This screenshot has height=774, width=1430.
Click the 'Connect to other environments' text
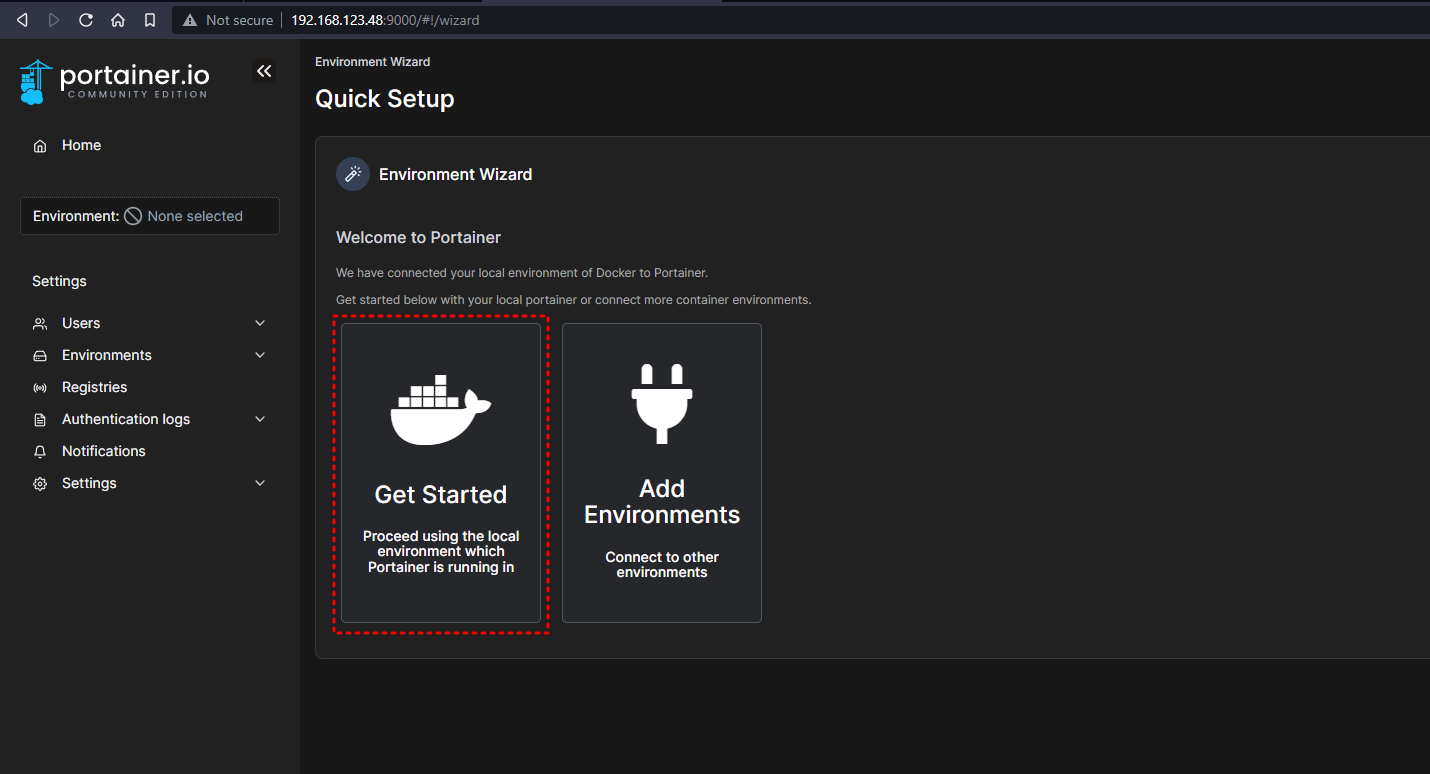coord(662,565)
